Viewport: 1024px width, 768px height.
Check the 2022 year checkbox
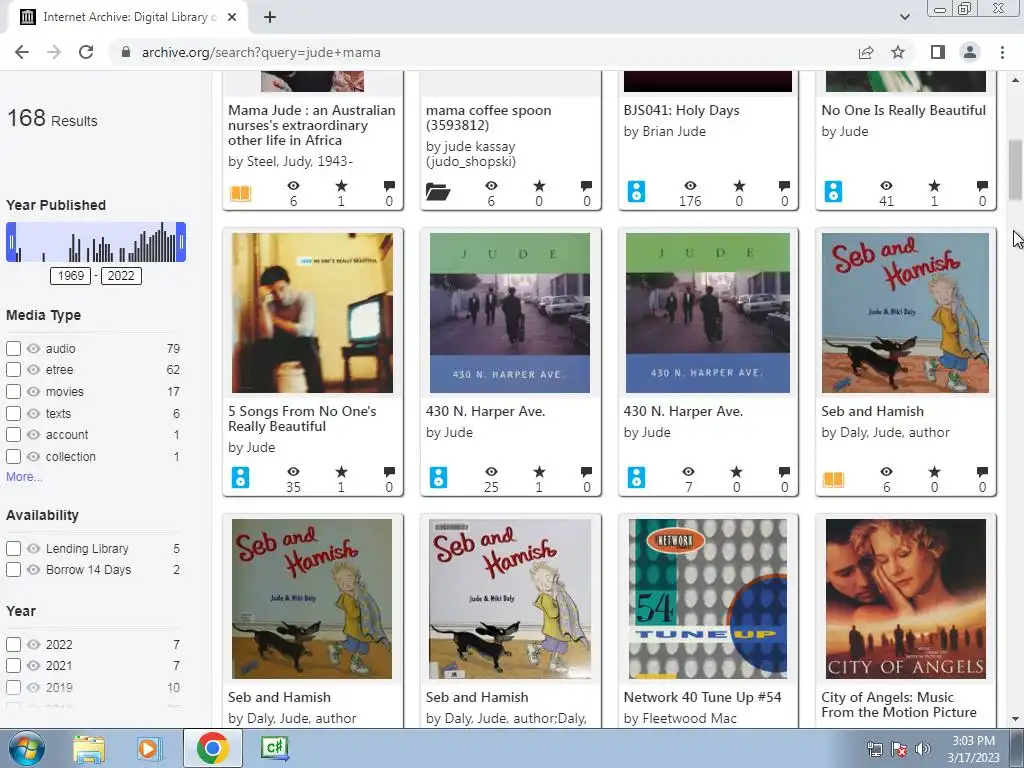click(13, 645)
